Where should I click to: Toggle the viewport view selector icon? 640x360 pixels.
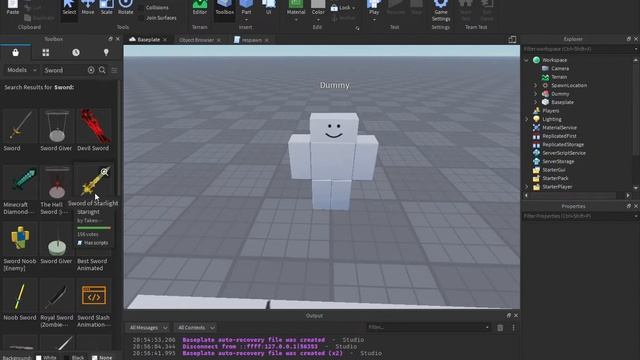point(512,40)
